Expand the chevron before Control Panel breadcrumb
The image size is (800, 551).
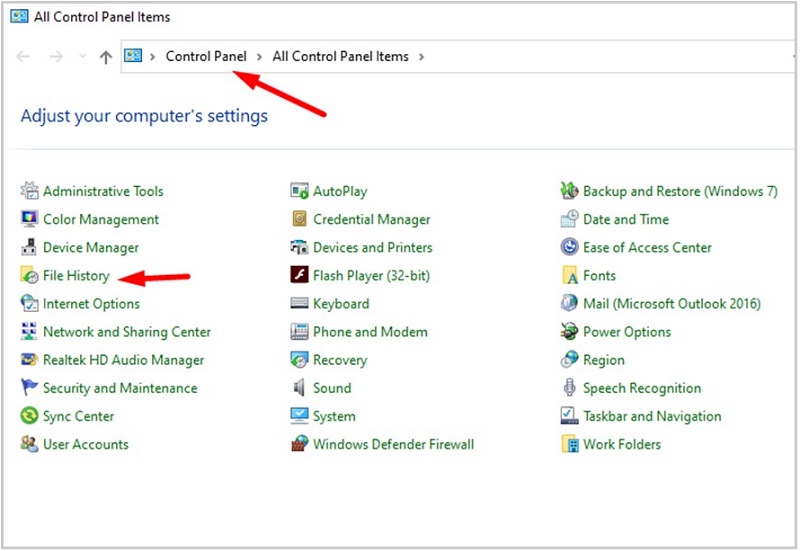point(153,57)
